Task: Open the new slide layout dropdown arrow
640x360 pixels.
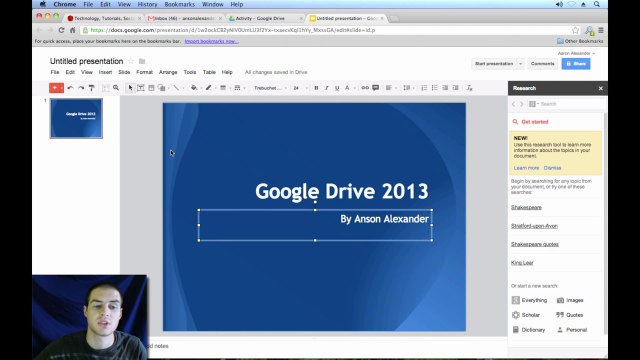Action: pos(62,88)
